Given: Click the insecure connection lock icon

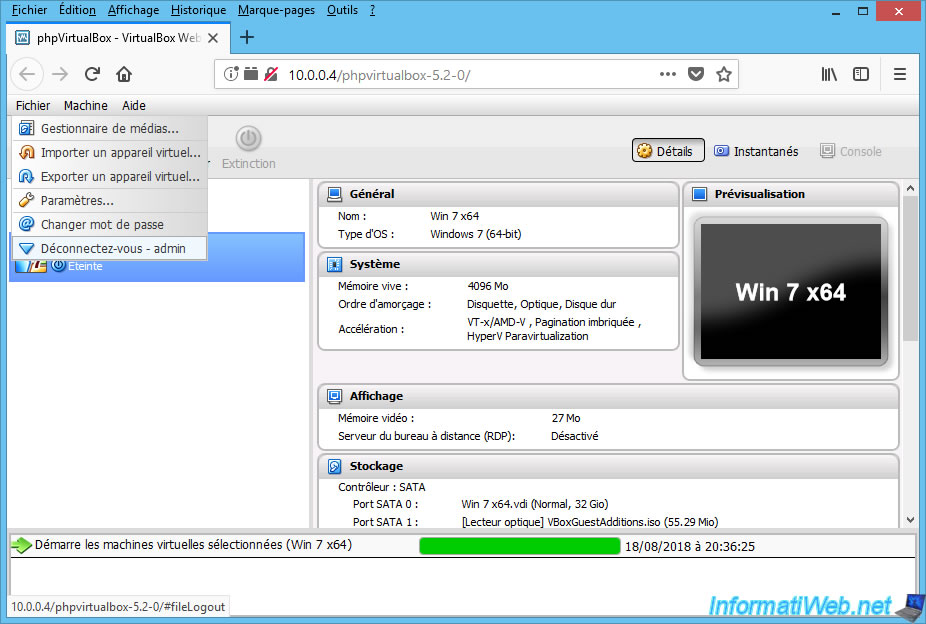Looking at the screenshot, I should [271, 74].
